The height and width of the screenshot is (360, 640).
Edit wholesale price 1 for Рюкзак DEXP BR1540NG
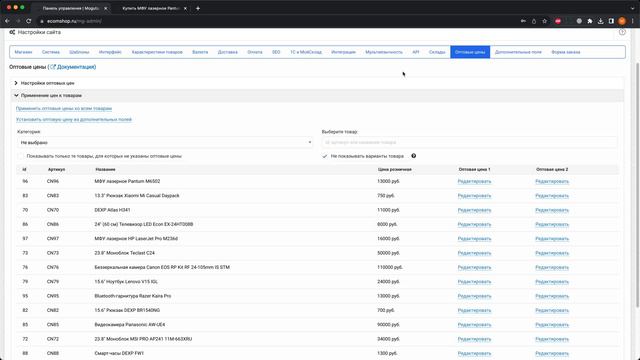pos(474,311)
